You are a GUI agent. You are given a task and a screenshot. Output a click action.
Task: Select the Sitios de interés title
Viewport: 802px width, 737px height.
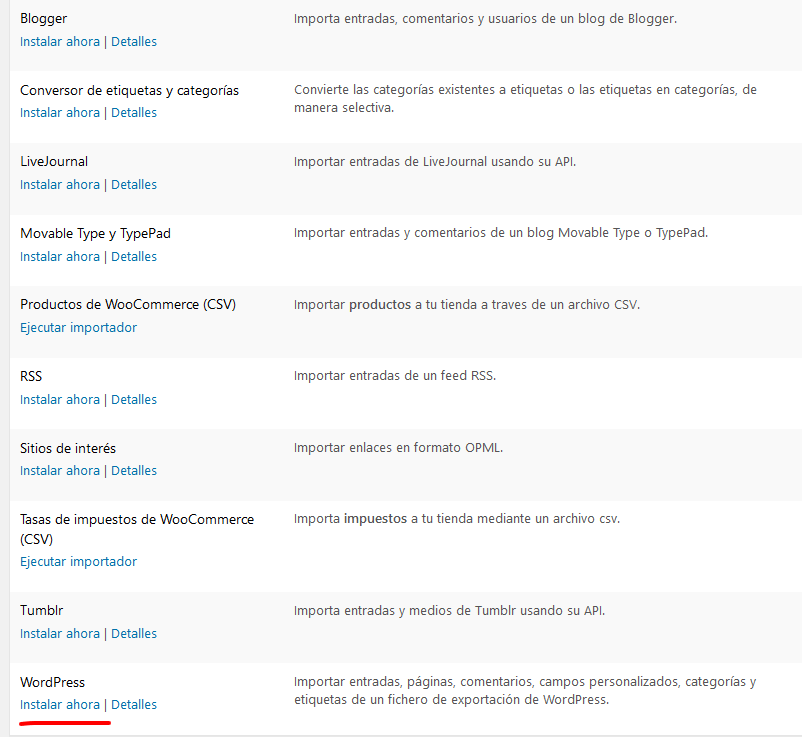coord(68,449)
